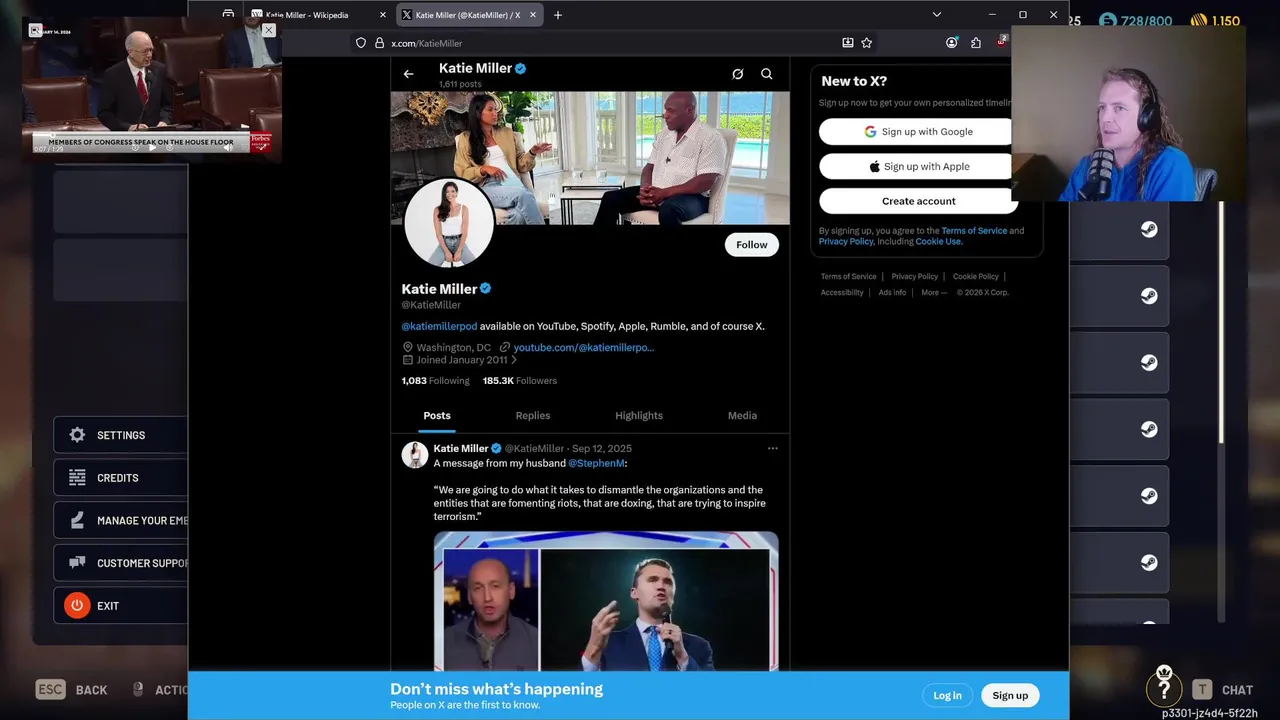Click Exit in the game menu

(x=121, y=606)
